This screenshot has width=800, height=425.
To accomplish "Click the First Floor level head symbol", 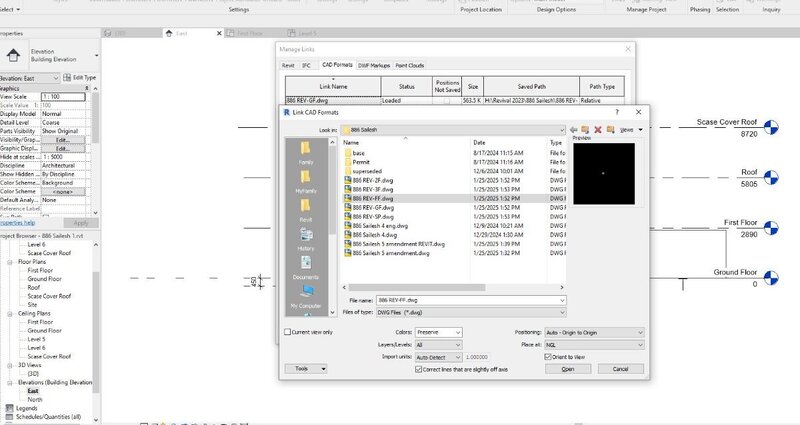I will 771,228.
